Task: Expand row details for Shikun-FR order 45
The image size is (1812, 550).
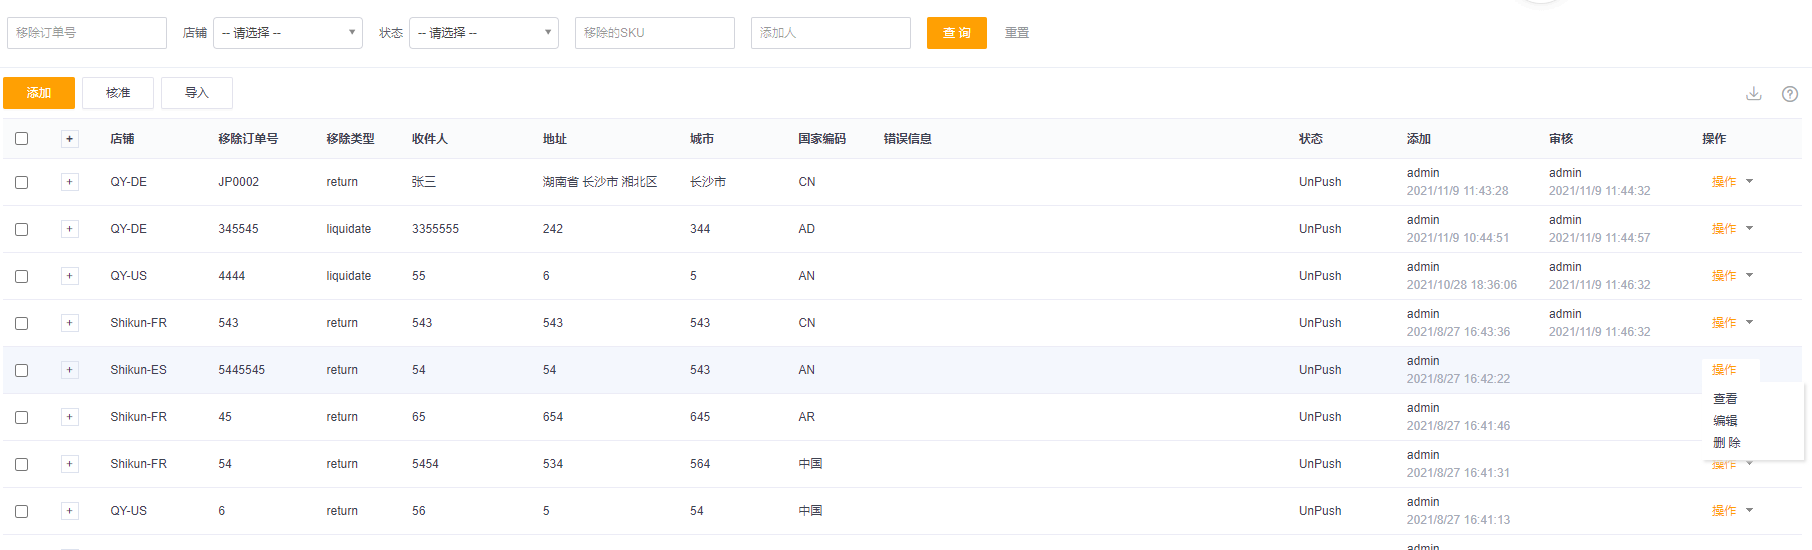Action: (69, 417)
